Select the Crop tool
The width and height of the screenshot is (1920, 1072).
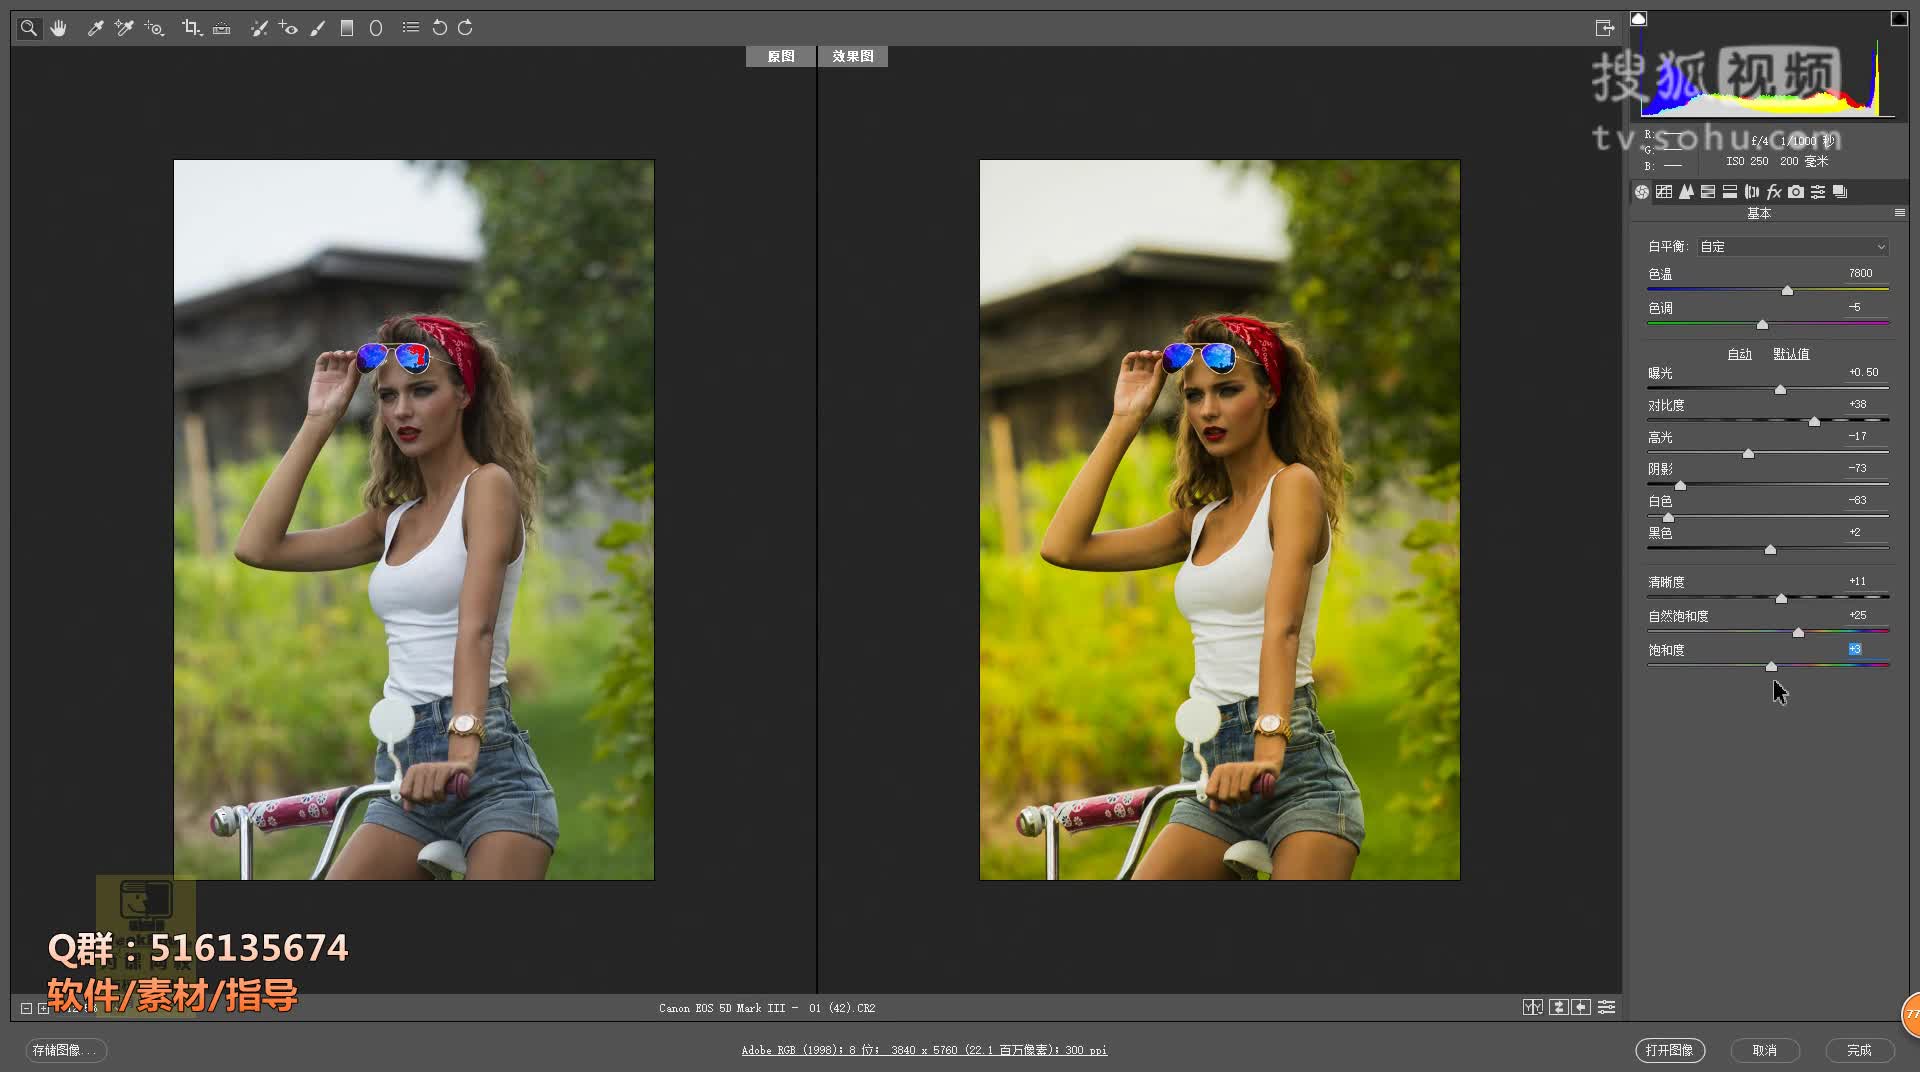click(192, 28)
